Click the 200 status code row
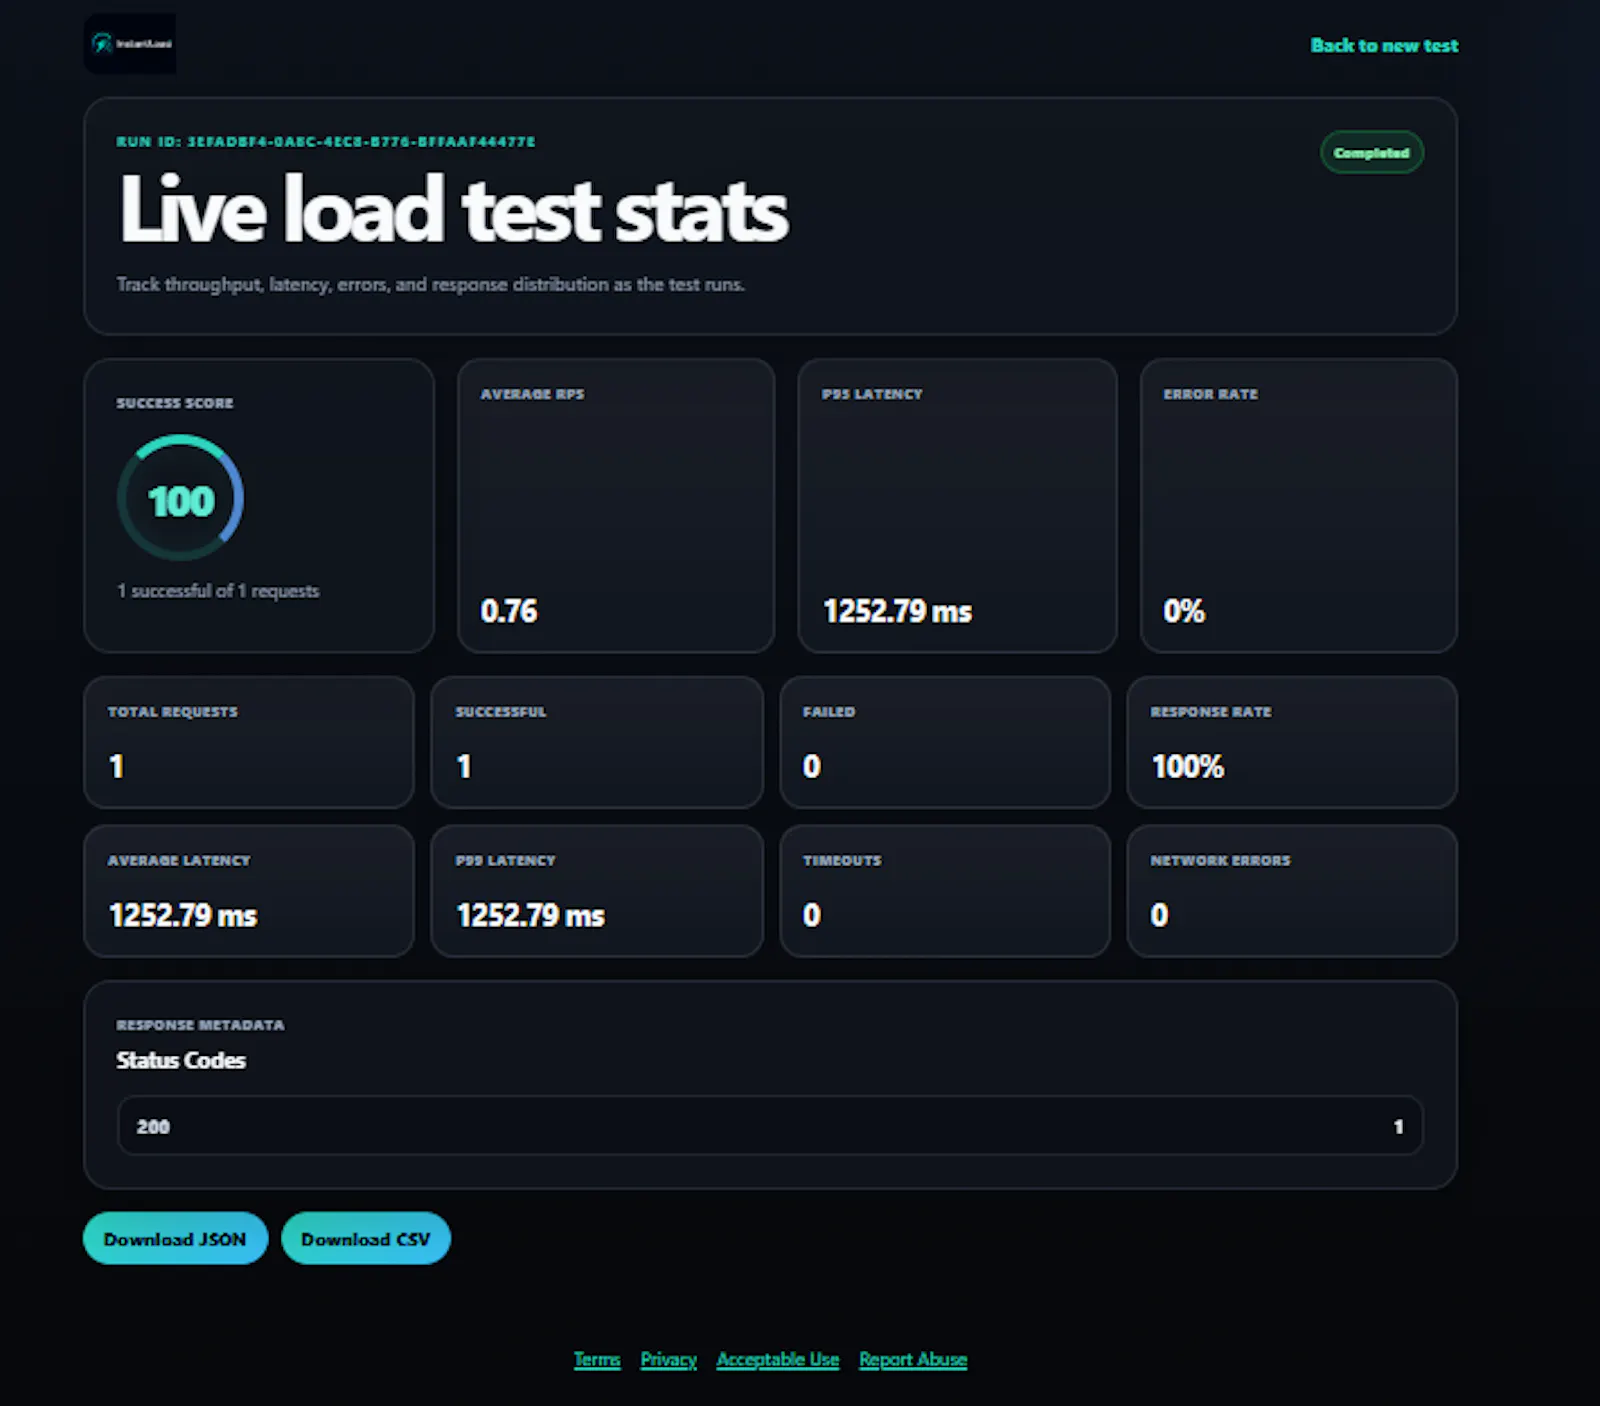Image resolution: width=1600 pixels, height=1406 pixels. [770, 1126]
